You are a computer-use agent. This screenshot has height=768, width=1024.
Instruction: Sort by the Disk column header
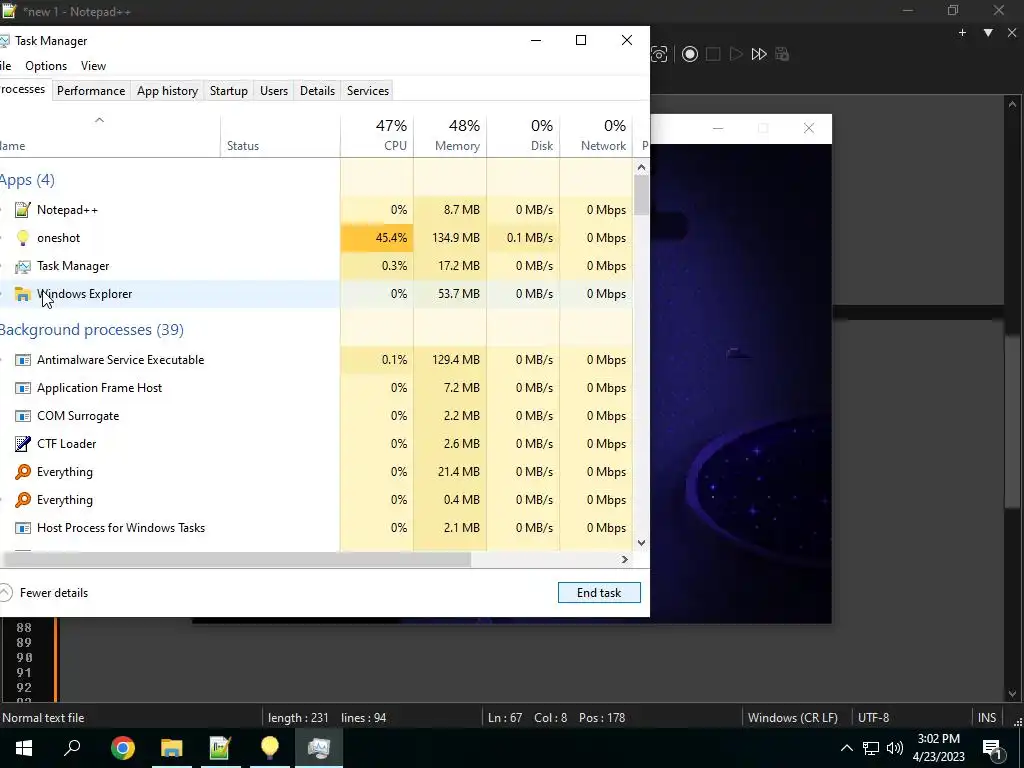[x=523, y=135]
